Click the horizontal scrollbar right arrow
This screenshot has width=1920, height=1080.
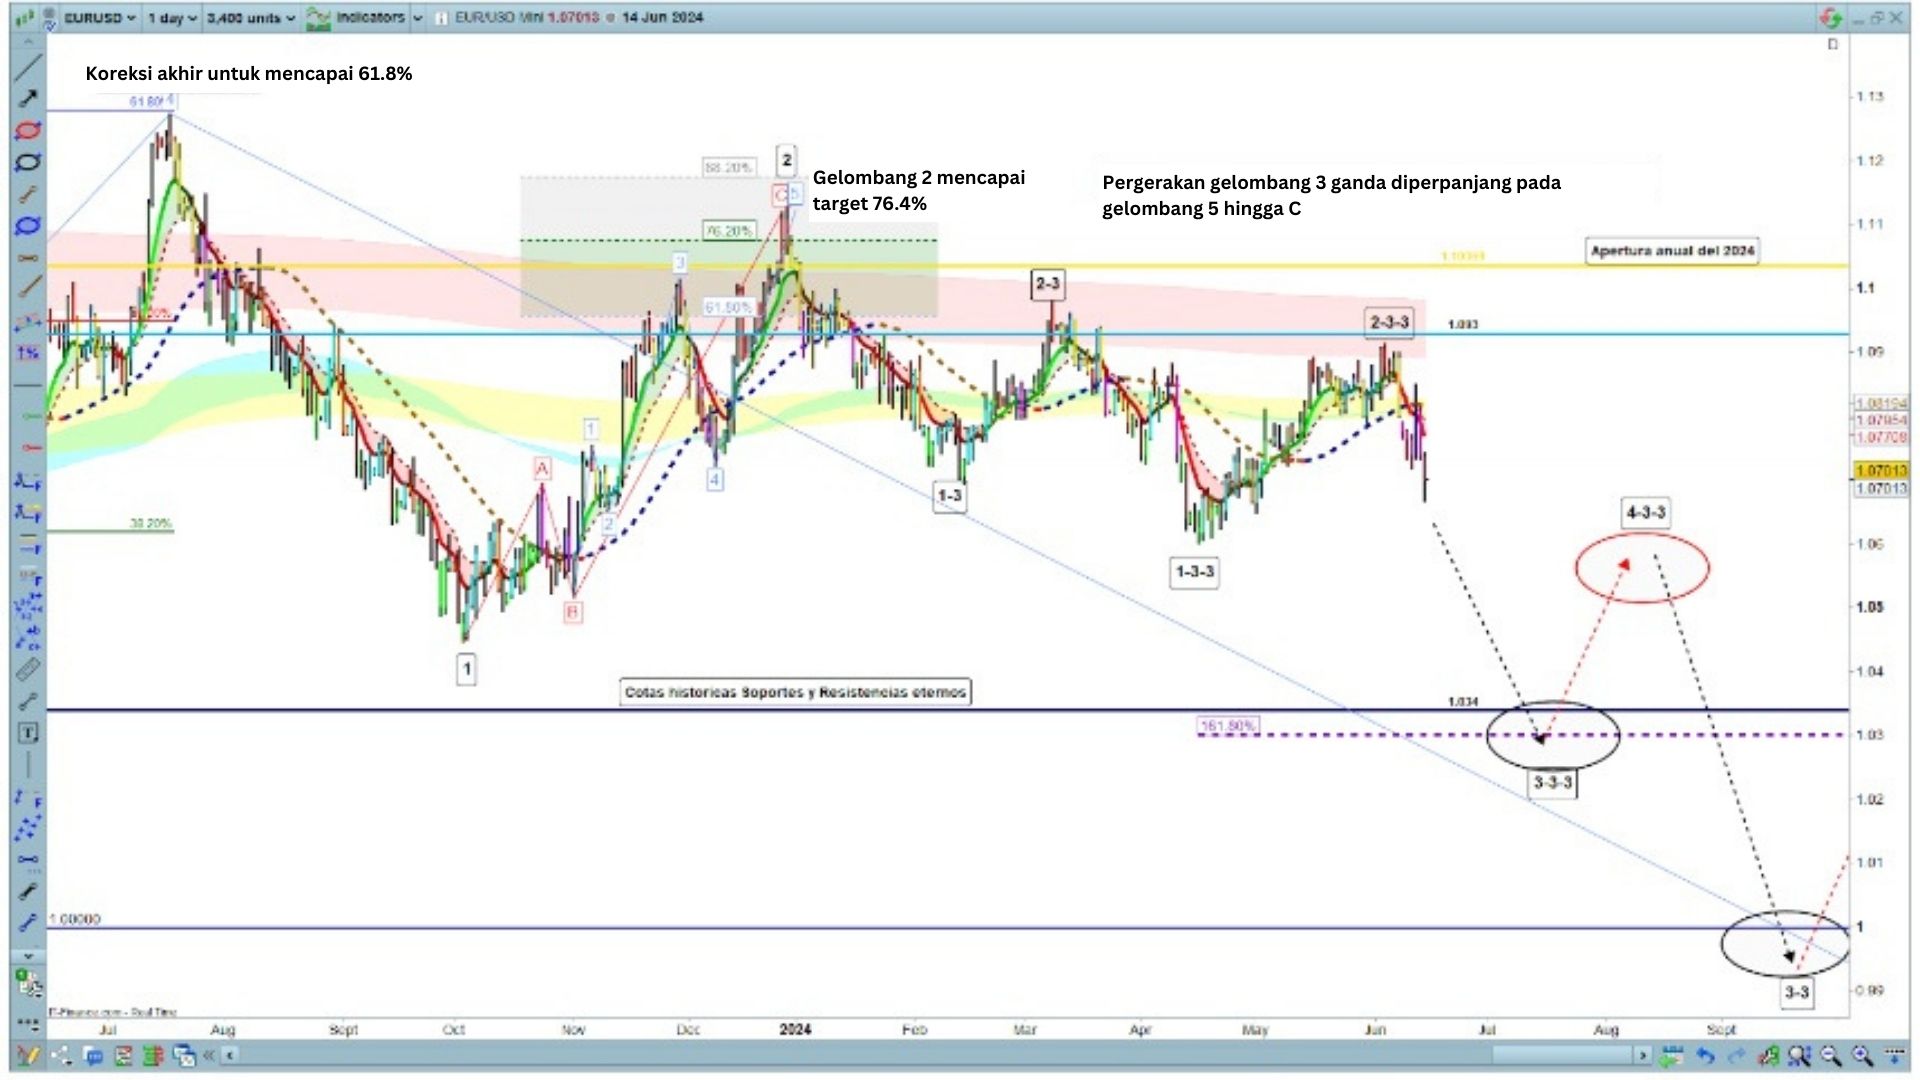[x=1642, y=1055]
